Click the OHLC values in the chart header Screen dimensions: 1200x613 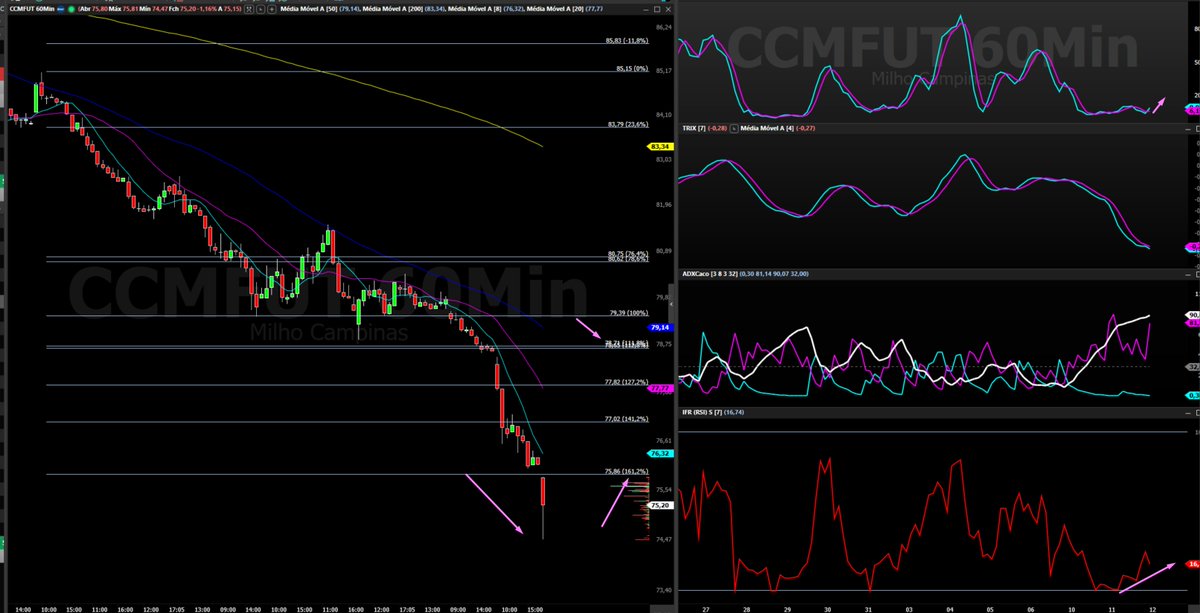160,9
